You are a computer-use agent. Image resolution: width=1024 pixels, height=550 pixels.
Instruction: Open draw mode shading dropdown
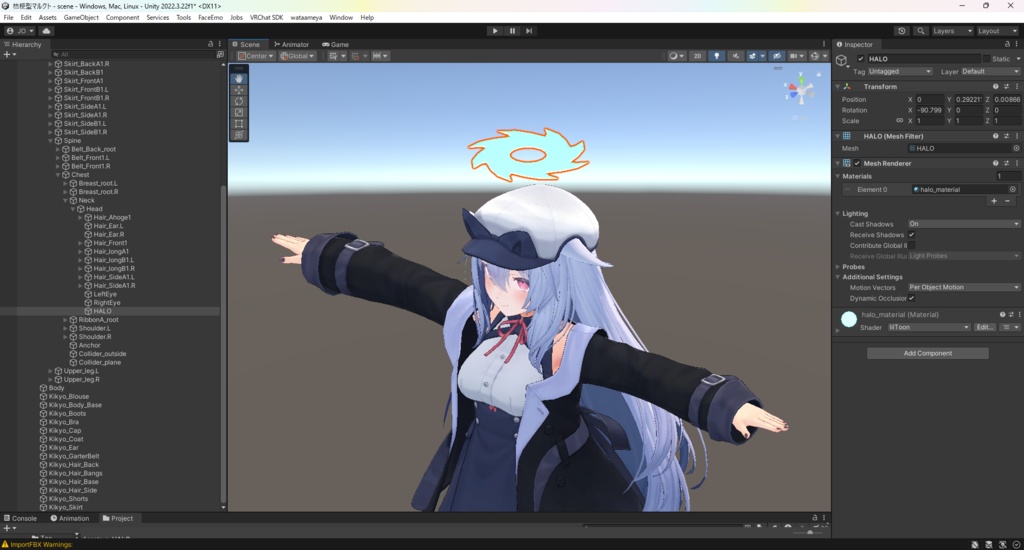tap(675, 56)
